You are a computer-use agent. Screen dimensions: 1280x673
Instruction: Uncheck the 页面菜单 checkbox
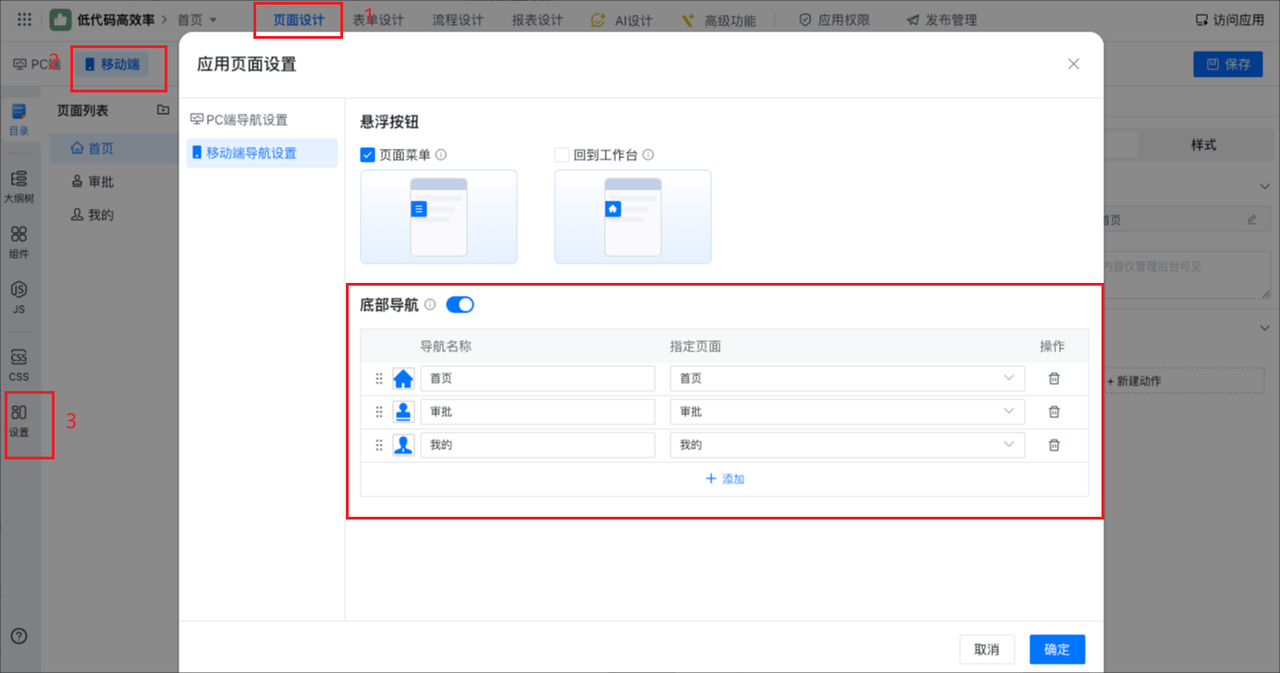(367, 155)
